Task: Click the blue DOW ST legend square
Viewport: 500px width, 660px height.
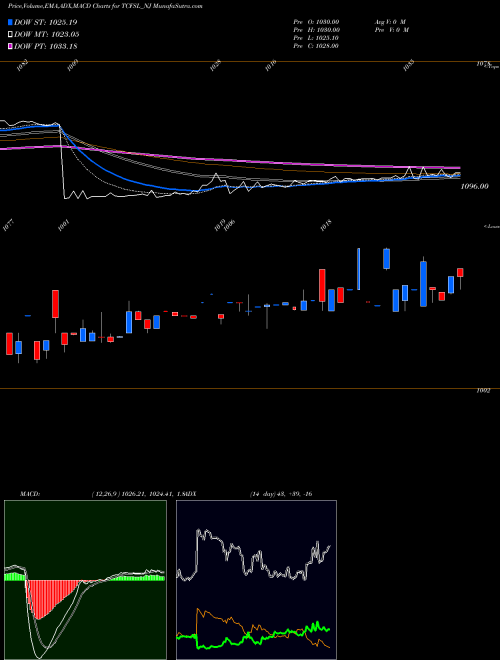Action: click(x=10, y=22)
